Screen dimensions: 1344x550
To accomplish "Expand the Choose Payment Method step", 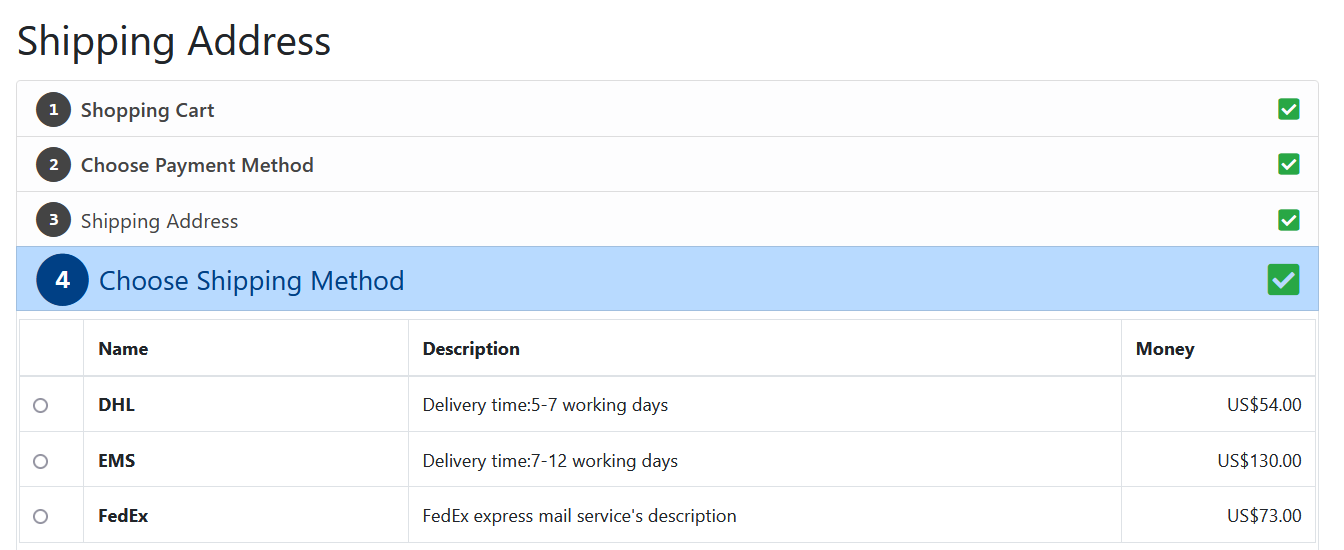I will pos(667,165).
